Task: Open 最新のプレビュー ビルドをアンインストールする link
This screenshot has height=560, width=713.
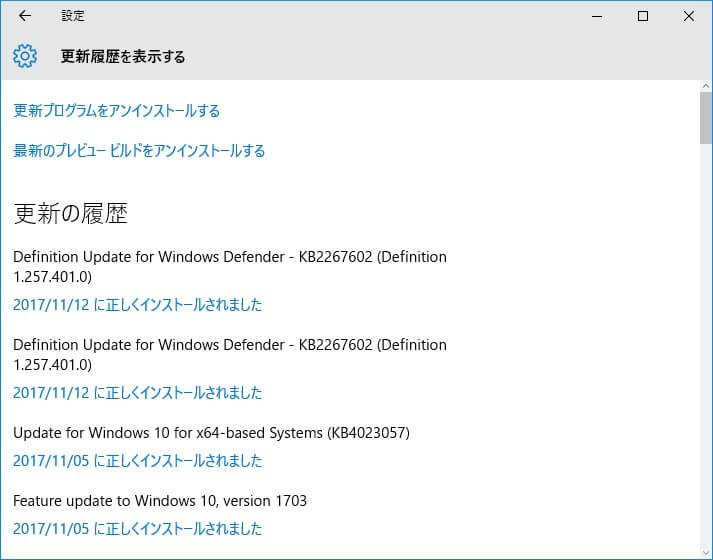Action: pos(139,150)
